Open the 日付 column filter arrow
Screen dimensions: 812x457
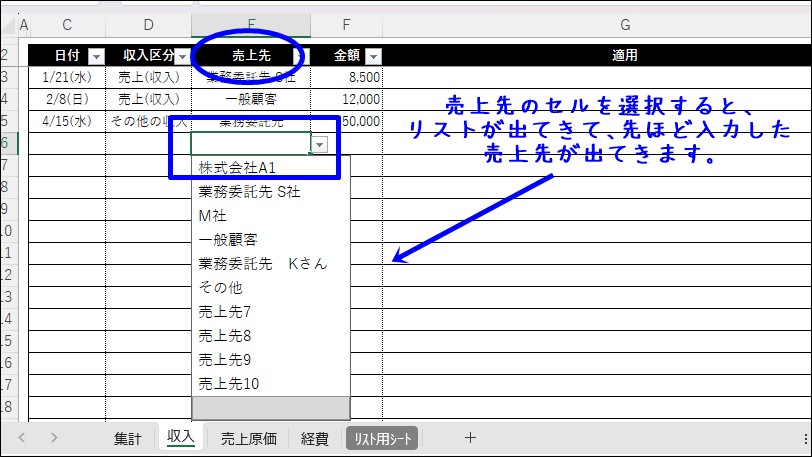click(97, 56)
